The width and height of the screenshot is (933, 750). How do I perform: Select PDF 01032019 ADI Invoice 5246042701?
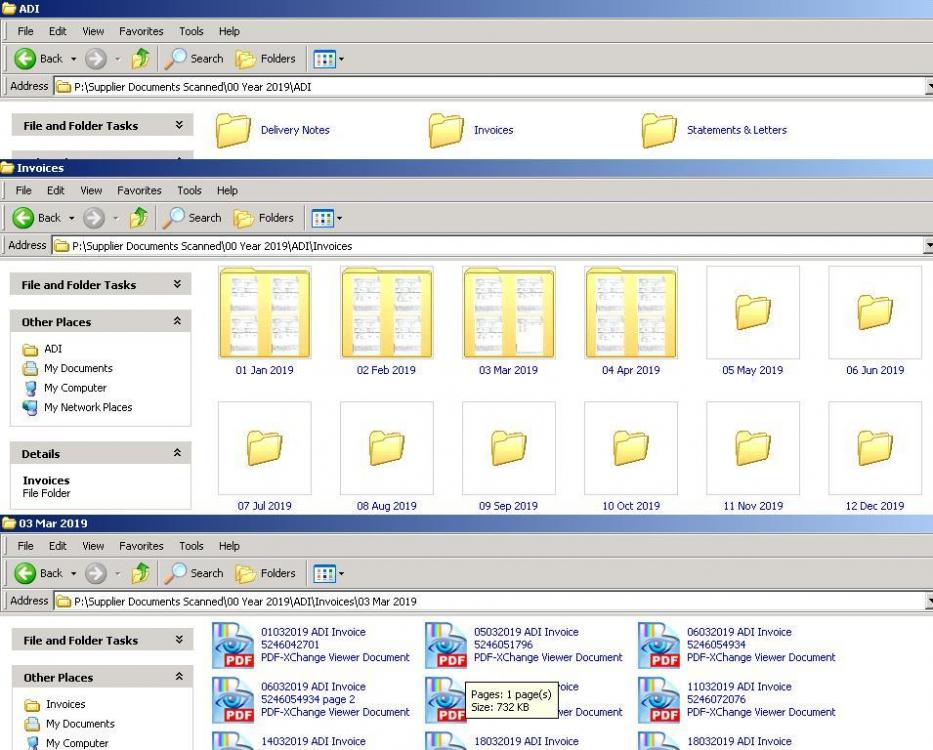(x=311, y=645)
